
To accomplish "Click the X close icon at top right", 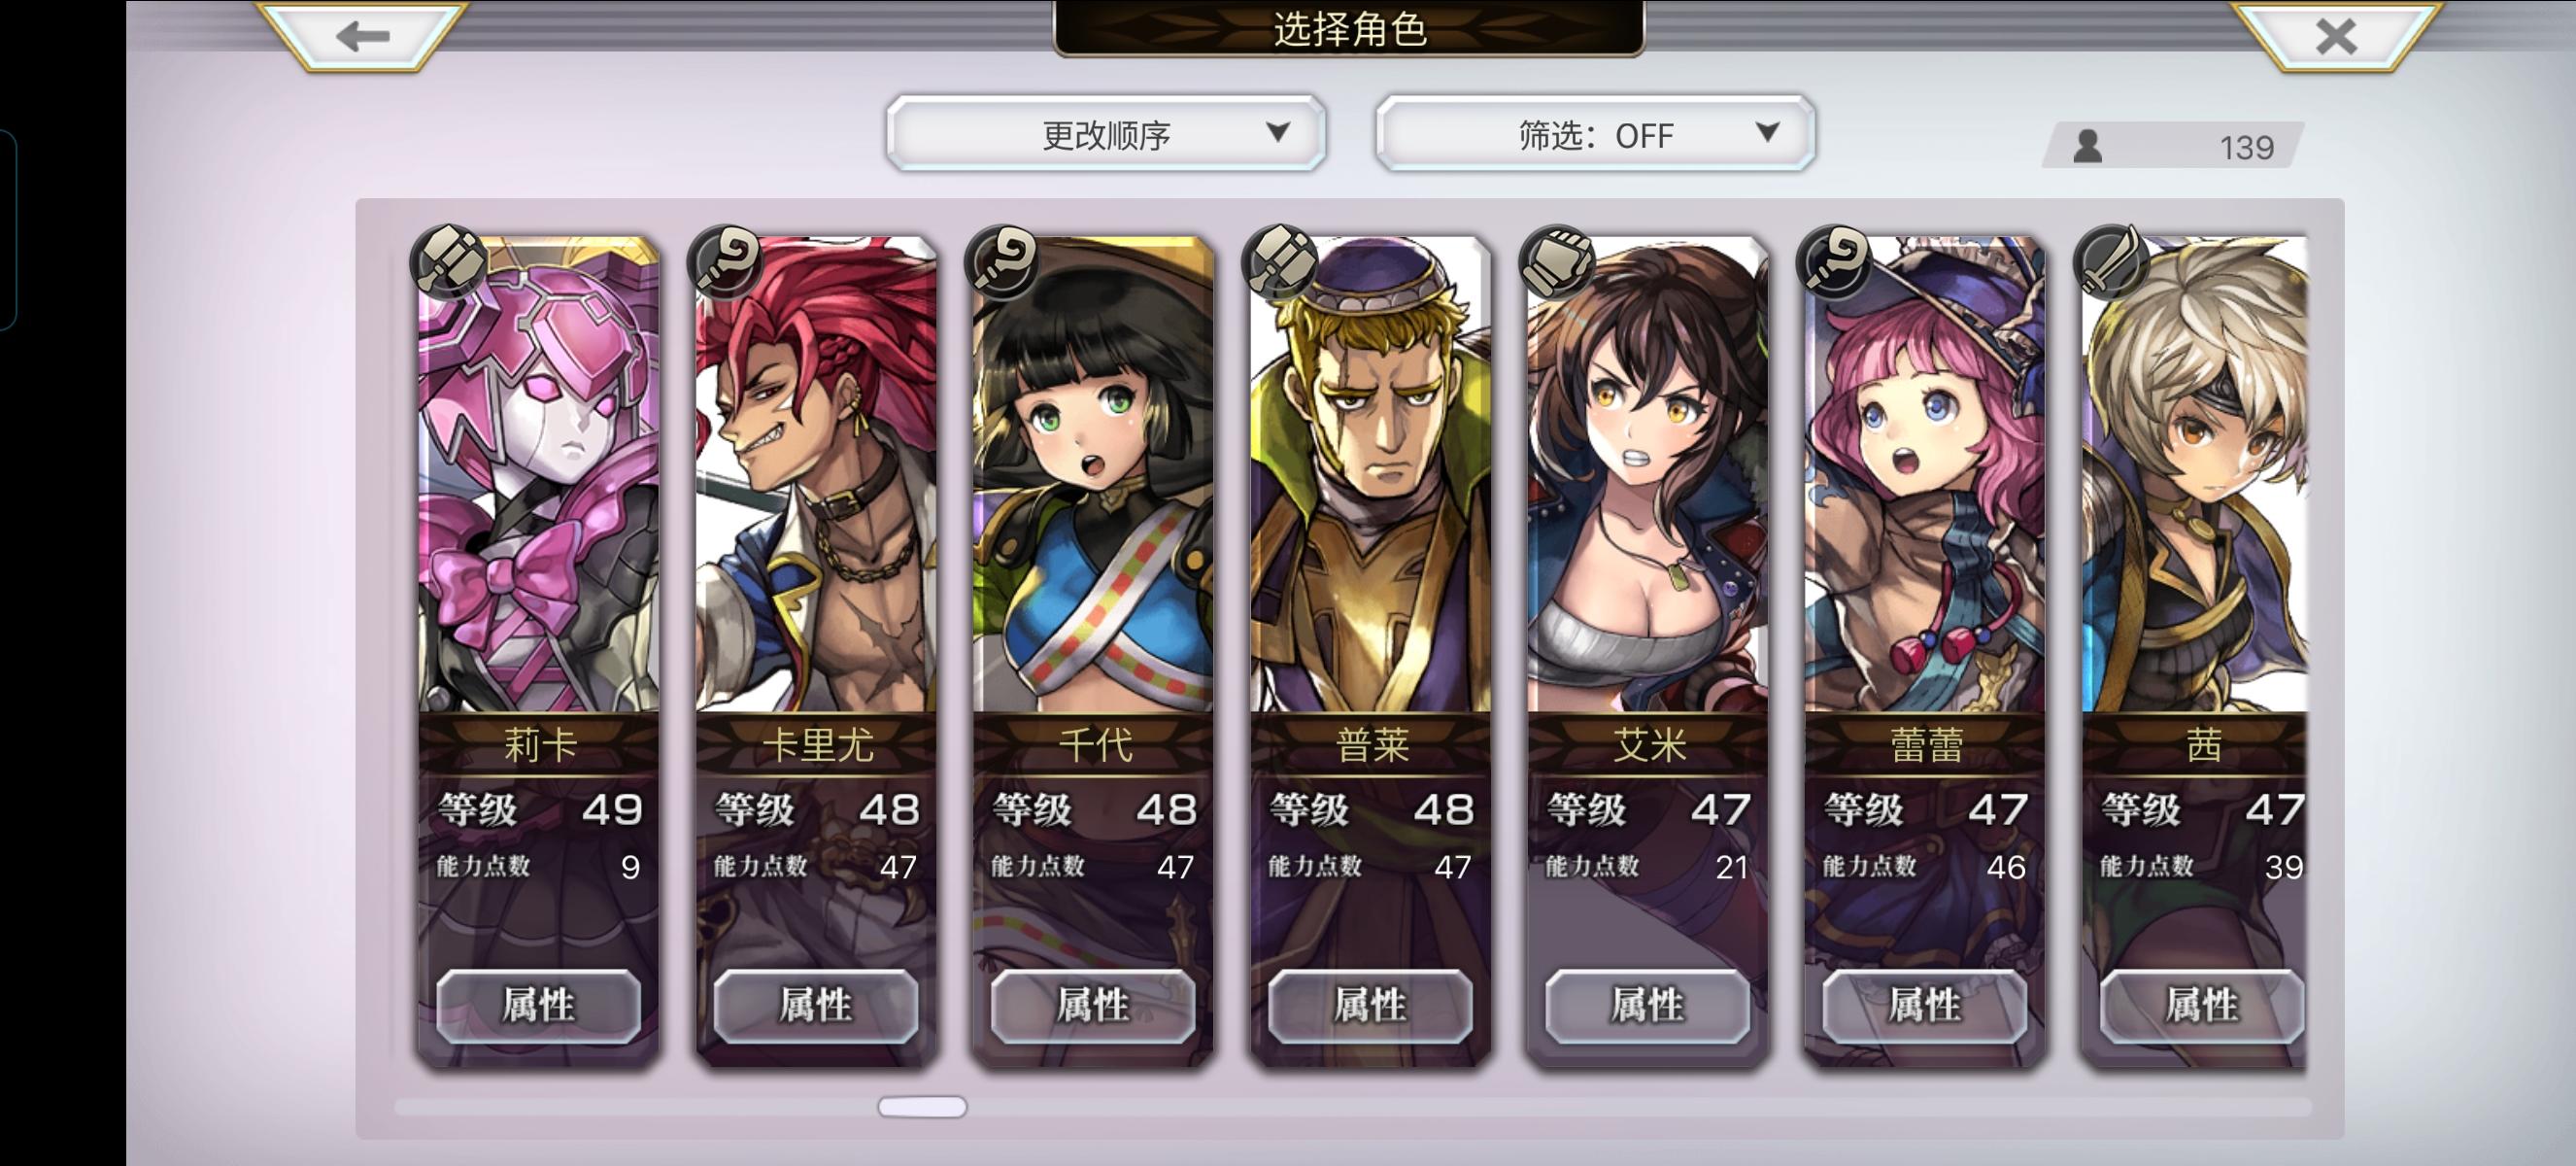I will [2336, 37].
